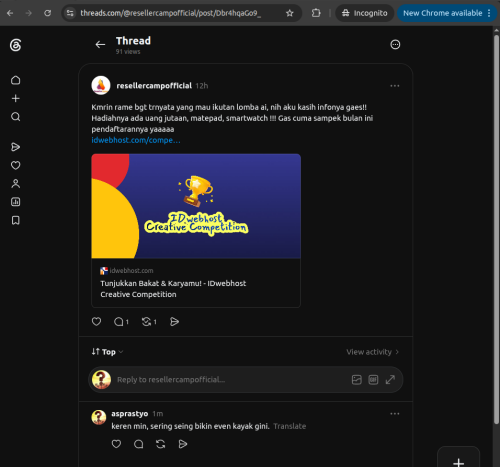The width and height of the screenshot is (500, 467).
Task: Attach media in the reply box
Action: tap(357, 380)
